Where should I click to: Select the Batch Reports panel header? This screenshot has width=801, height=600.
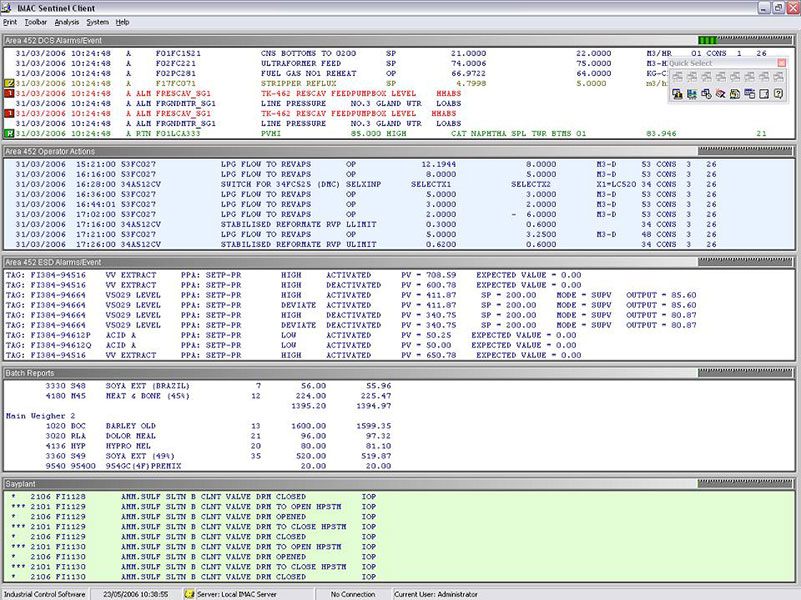pyautogui.click(x=300, y=371)
